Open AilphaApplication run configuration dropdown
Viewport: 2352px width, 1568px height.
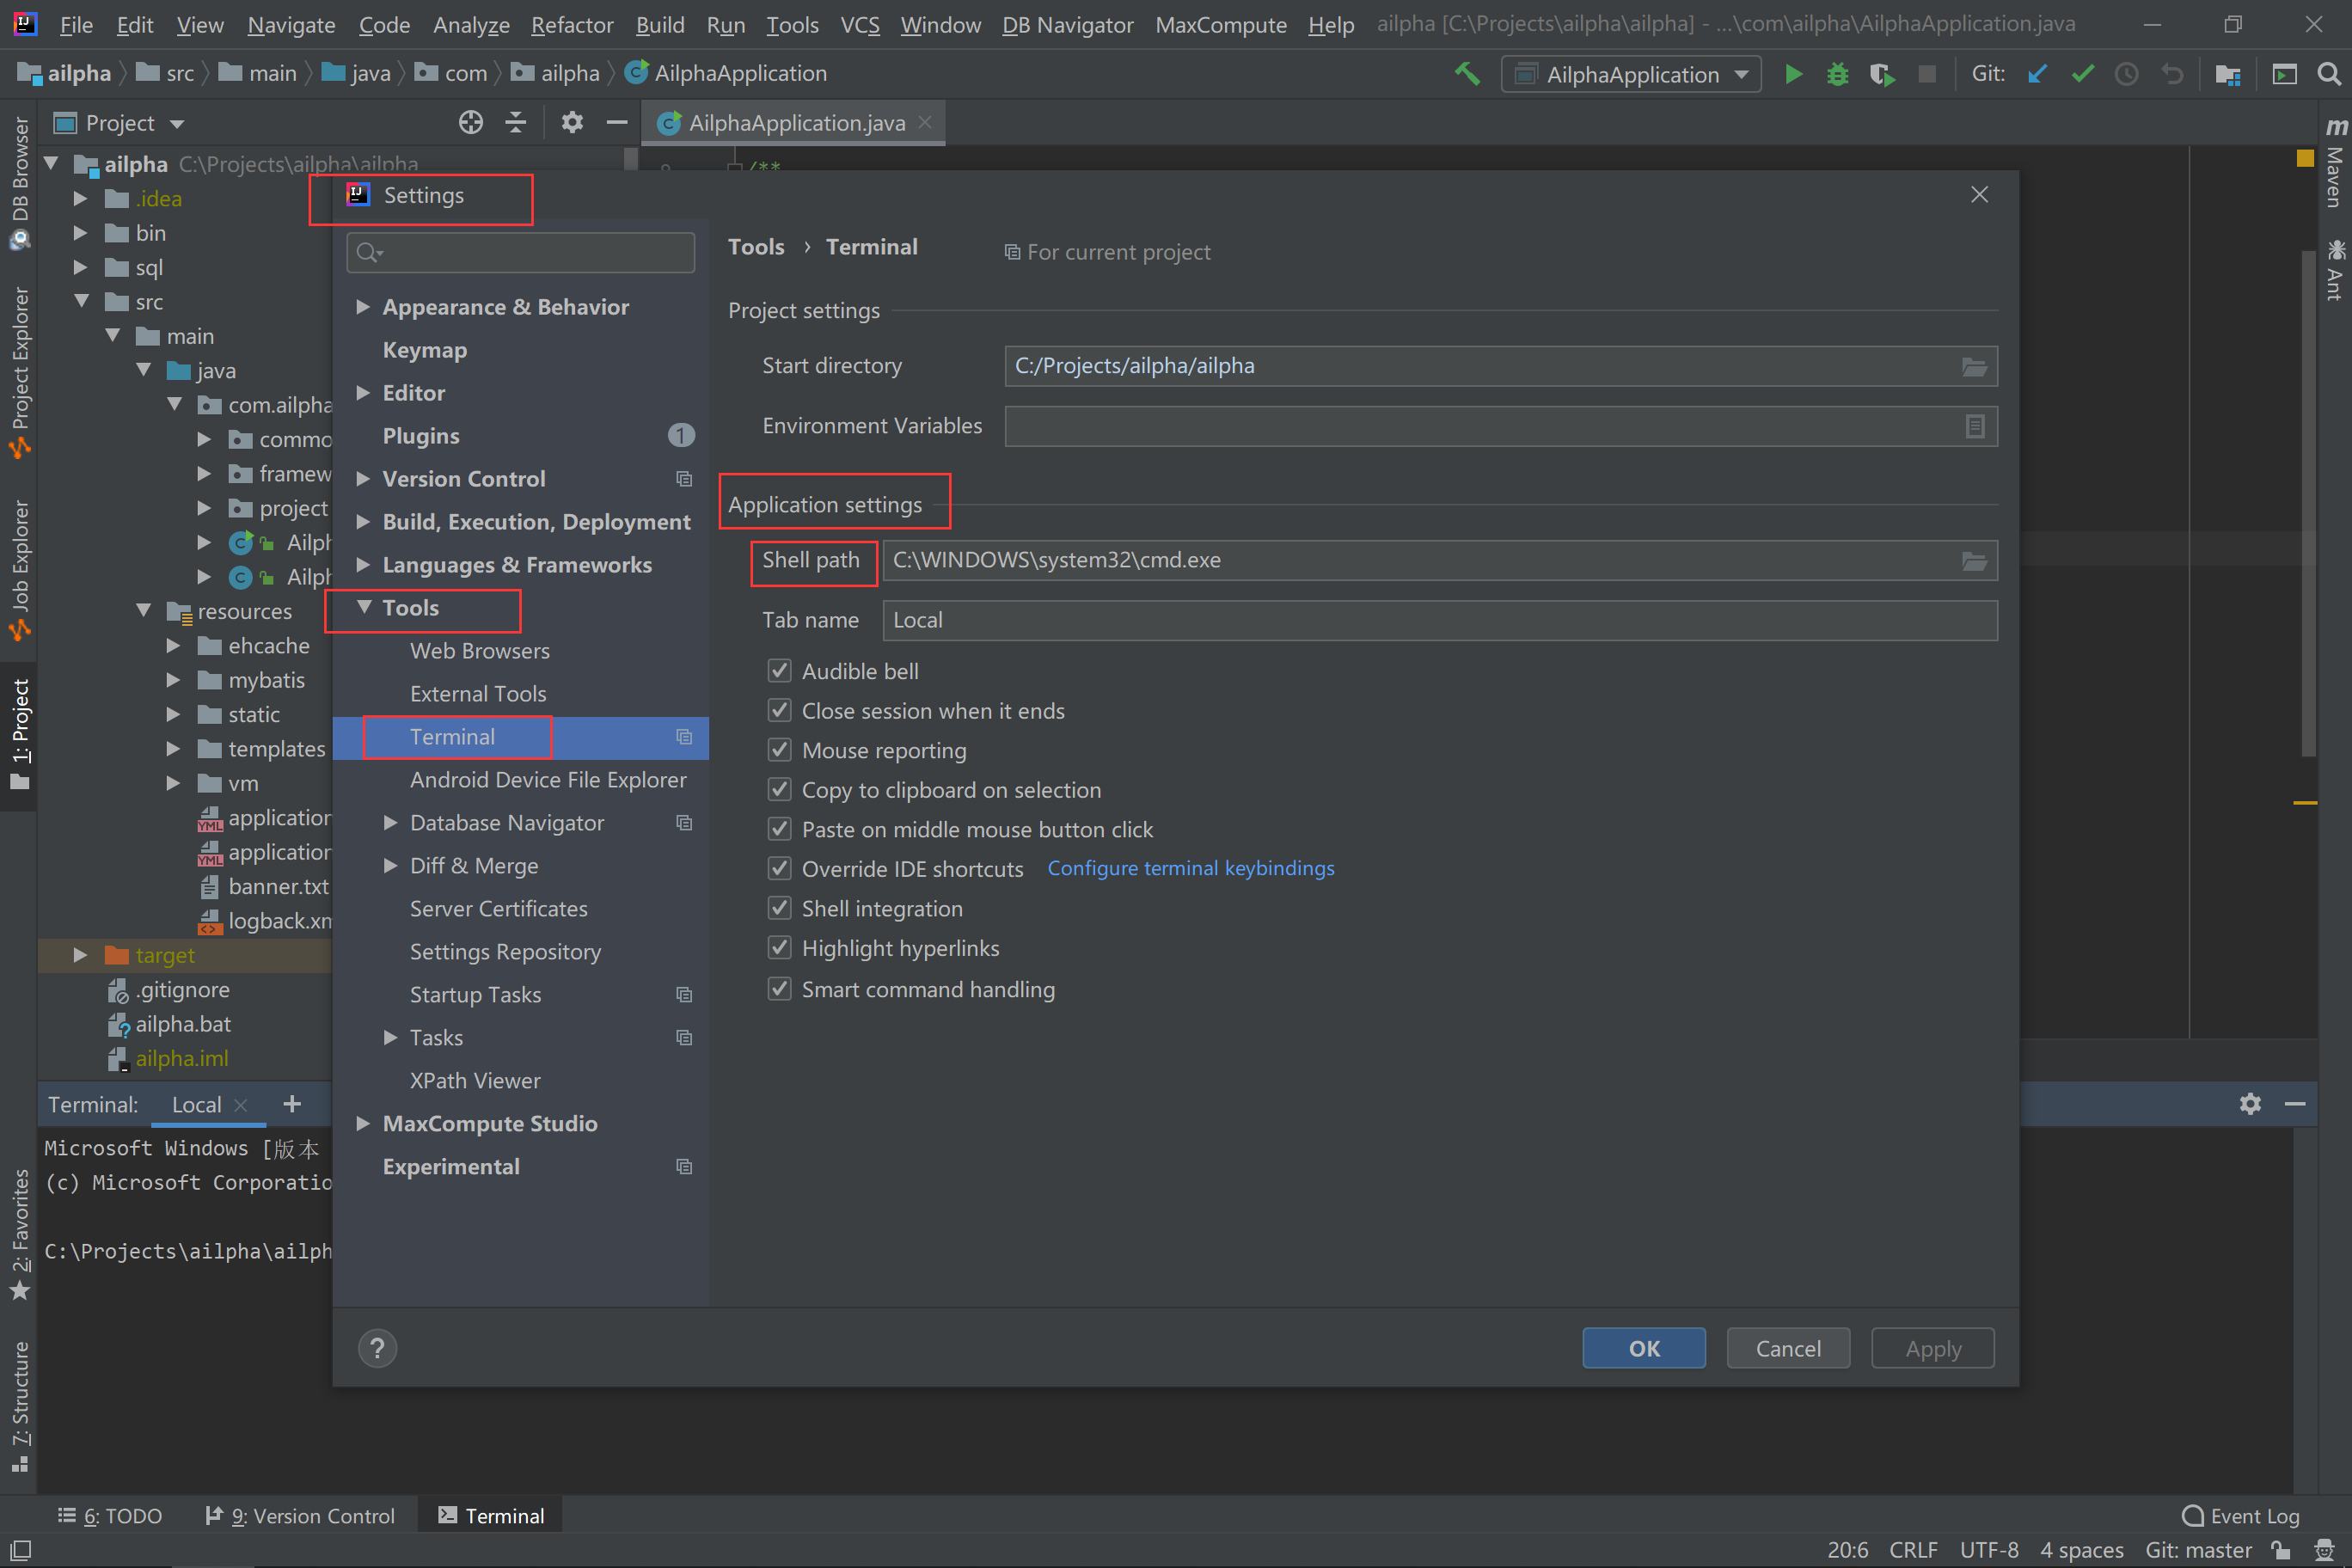pyautogui.click(x=1631, y=74)
